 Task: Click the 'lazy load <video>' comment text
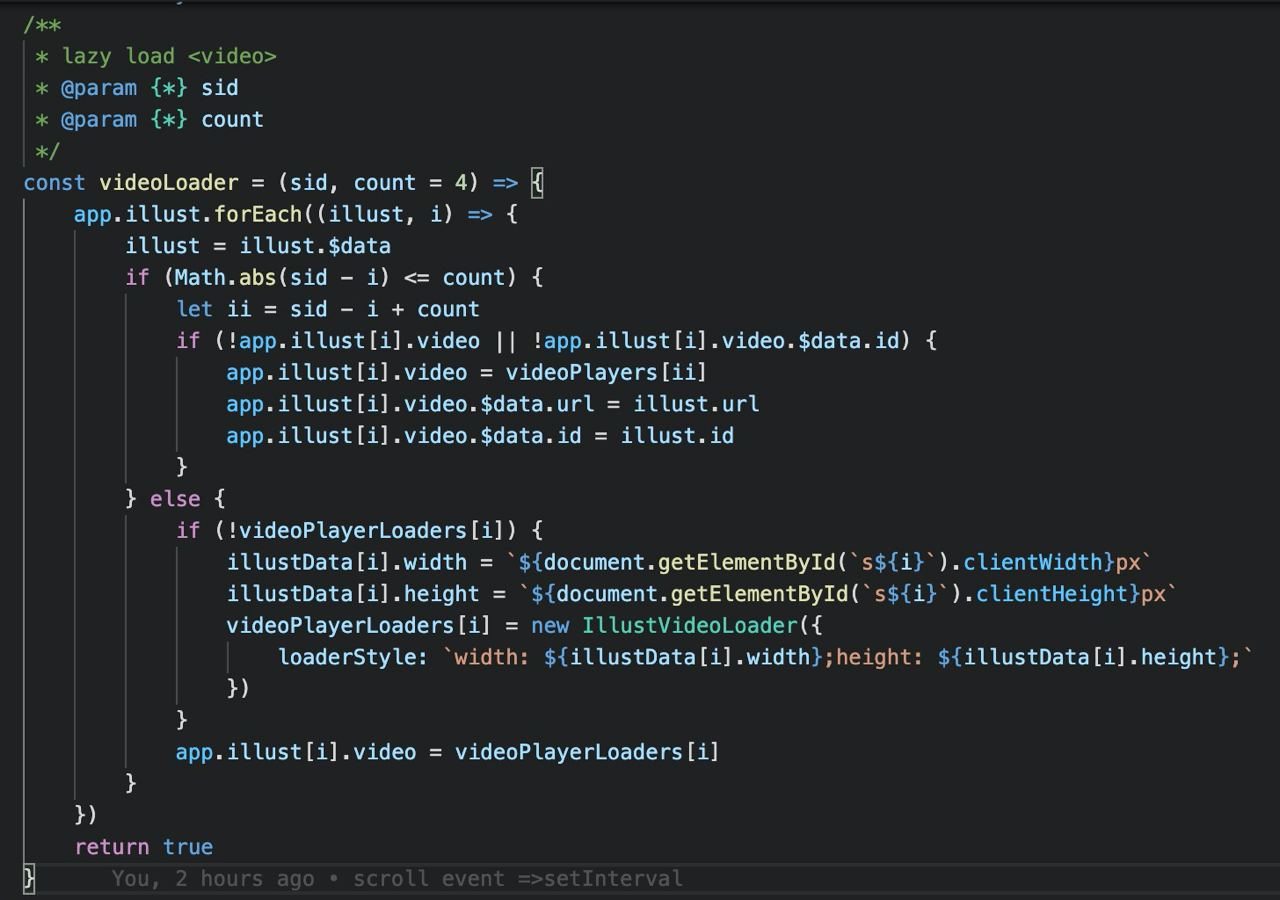tap(169, 57)
